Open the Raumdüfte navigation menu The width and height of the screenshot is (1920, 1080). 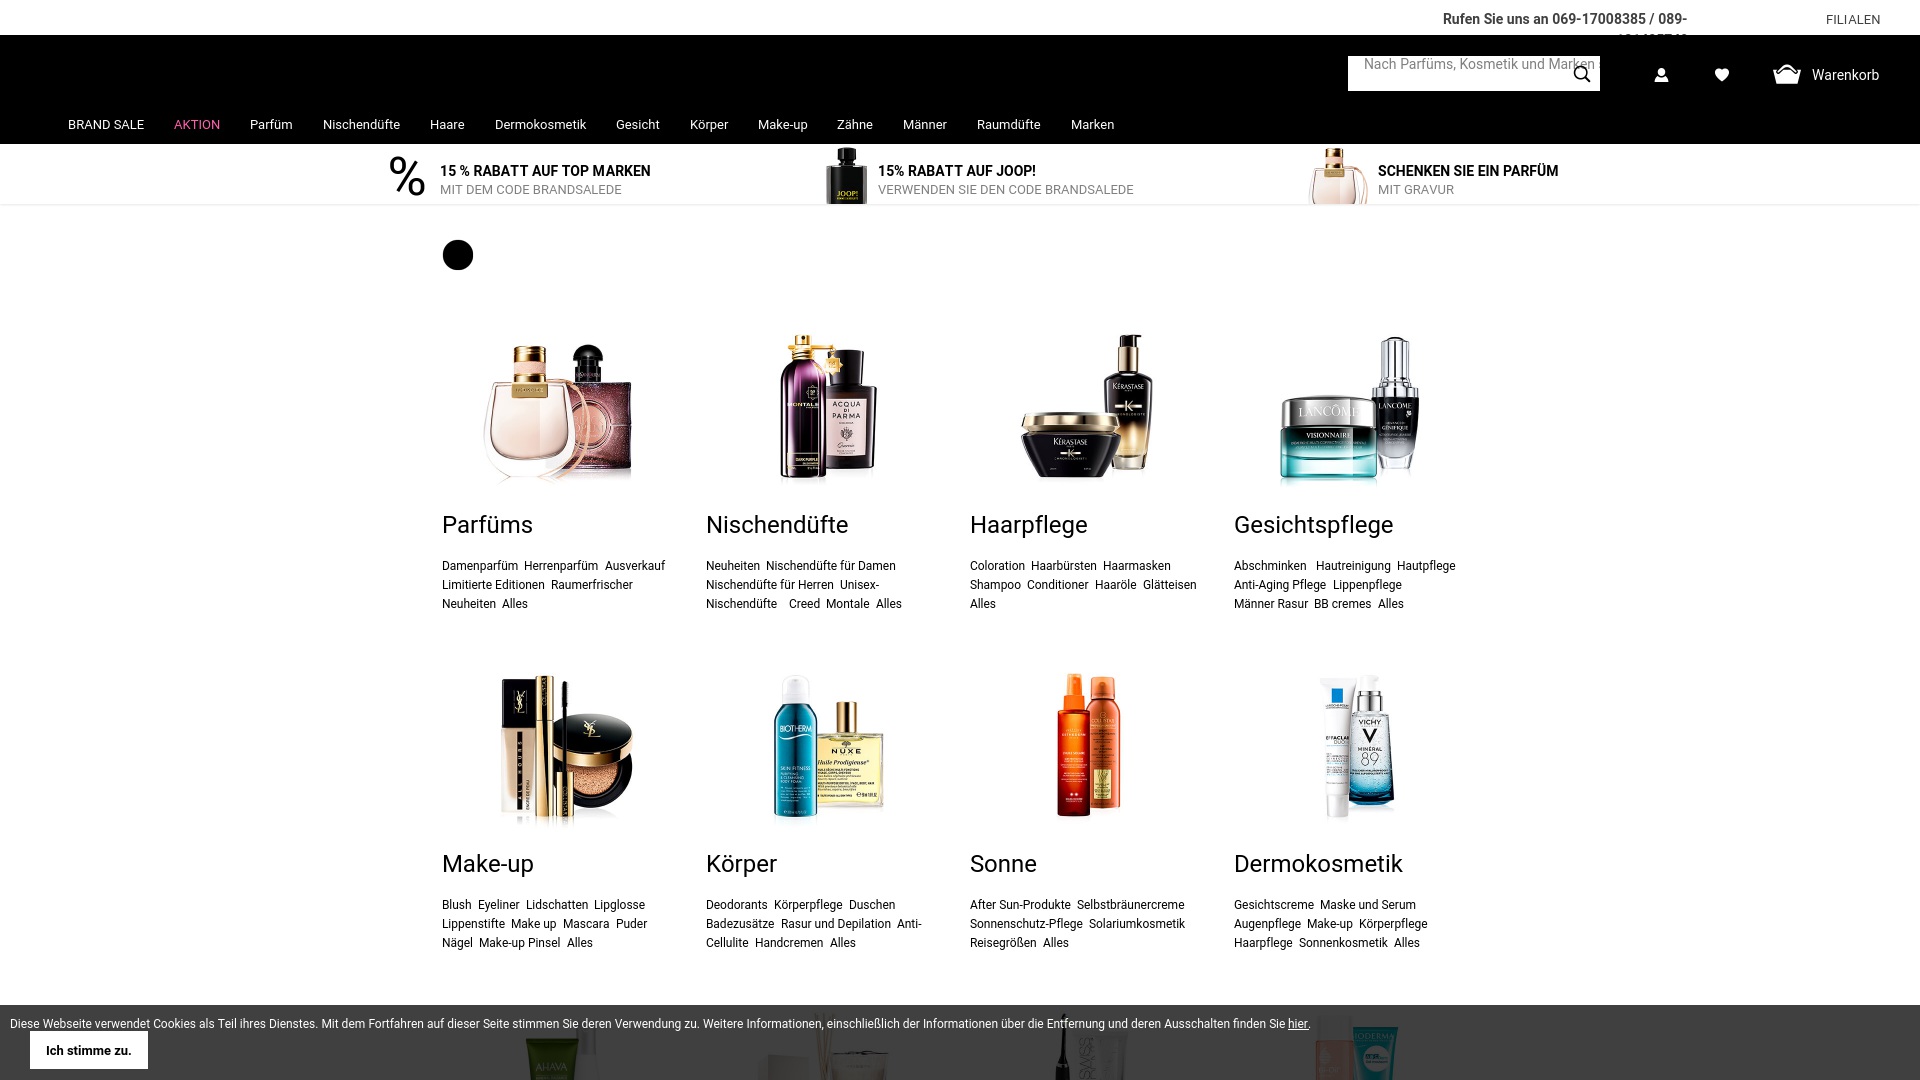coord(1009,125)
